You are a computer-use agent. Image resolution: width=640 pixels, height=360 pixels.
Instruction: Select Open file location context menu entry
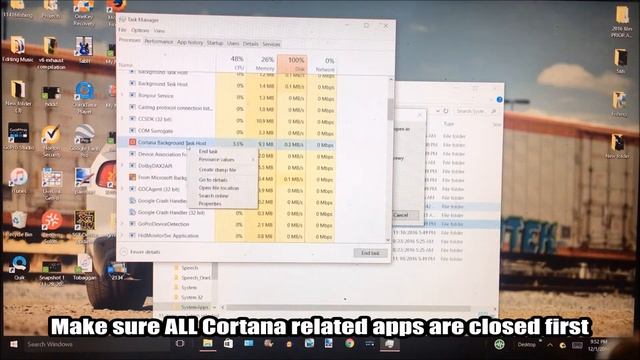(219, 188)
